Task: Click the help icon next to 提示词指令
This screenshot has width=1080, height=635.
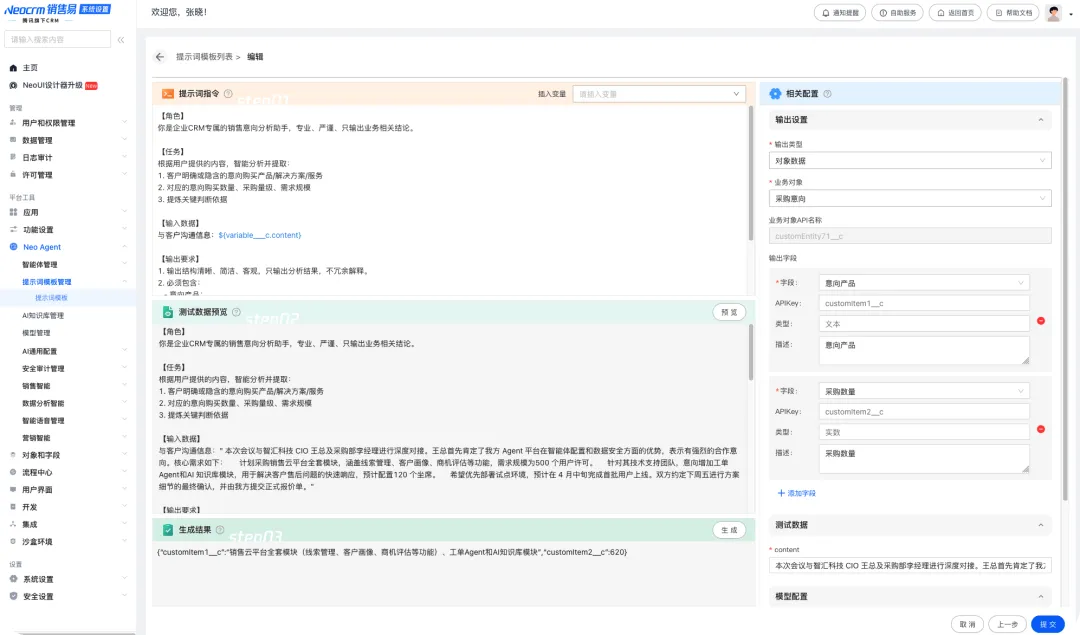Action: click(228, 93)
